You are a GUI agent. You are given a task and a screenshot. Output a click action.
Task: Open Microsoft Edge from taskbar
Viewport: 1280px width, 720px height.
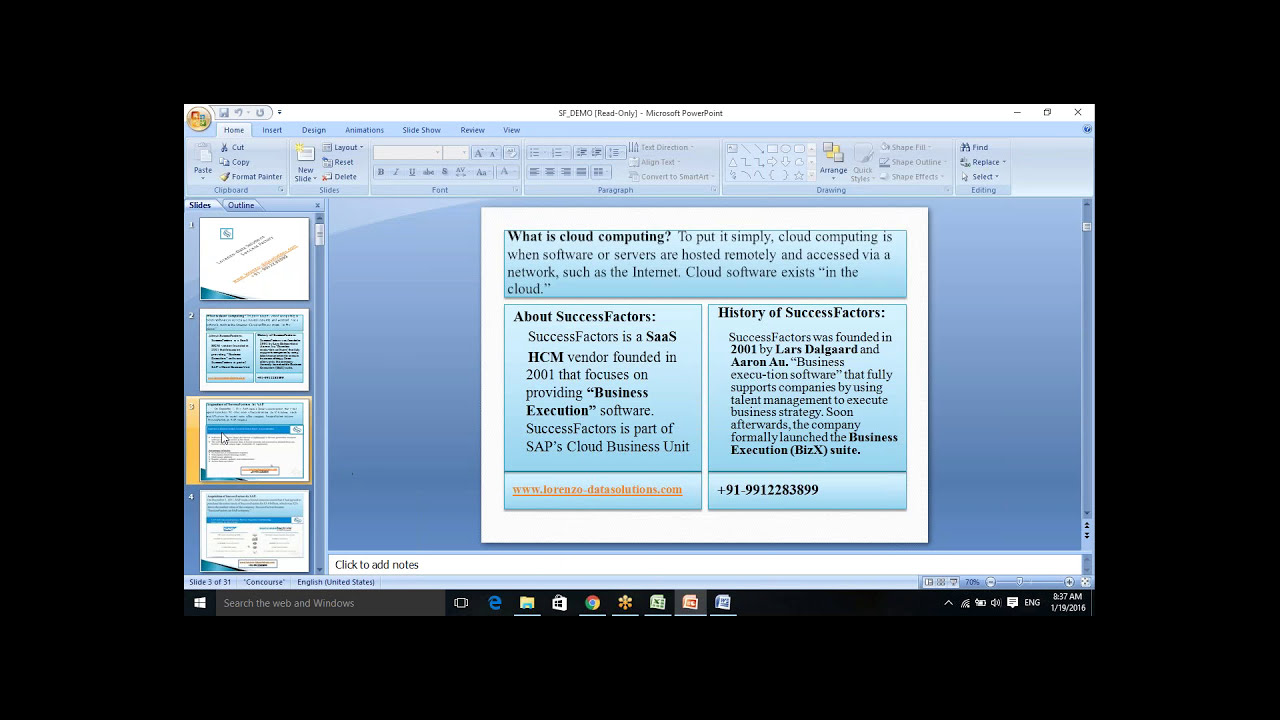[495, 603]
